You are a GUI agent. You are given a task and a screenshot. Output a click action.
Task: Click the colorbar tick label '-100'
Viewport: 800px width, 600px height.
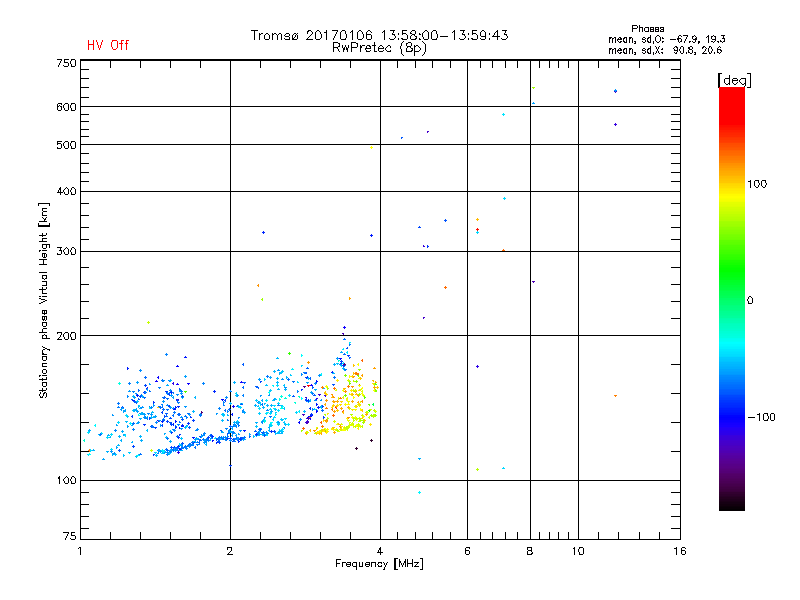click(761, 417)
